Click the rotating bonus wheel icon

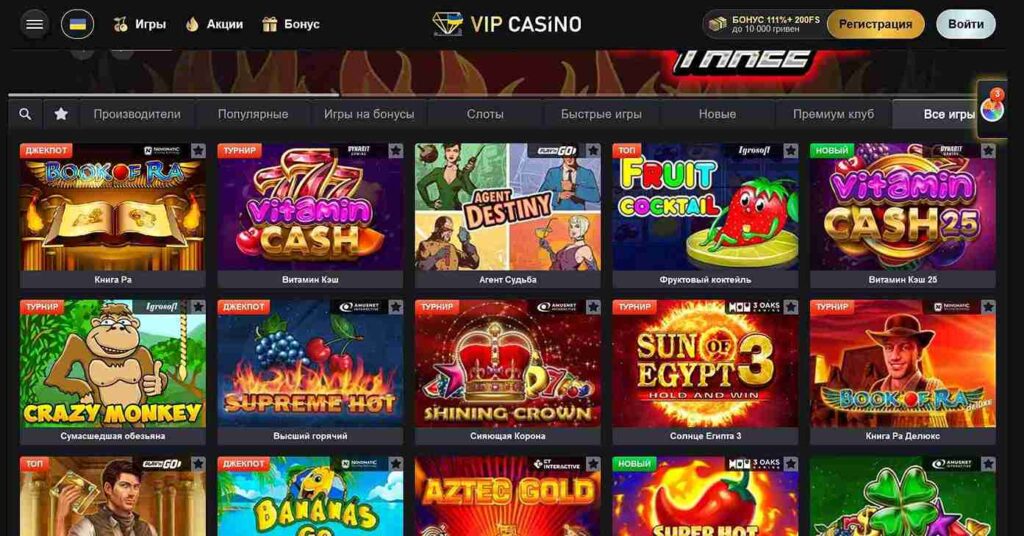click(992, 108)
